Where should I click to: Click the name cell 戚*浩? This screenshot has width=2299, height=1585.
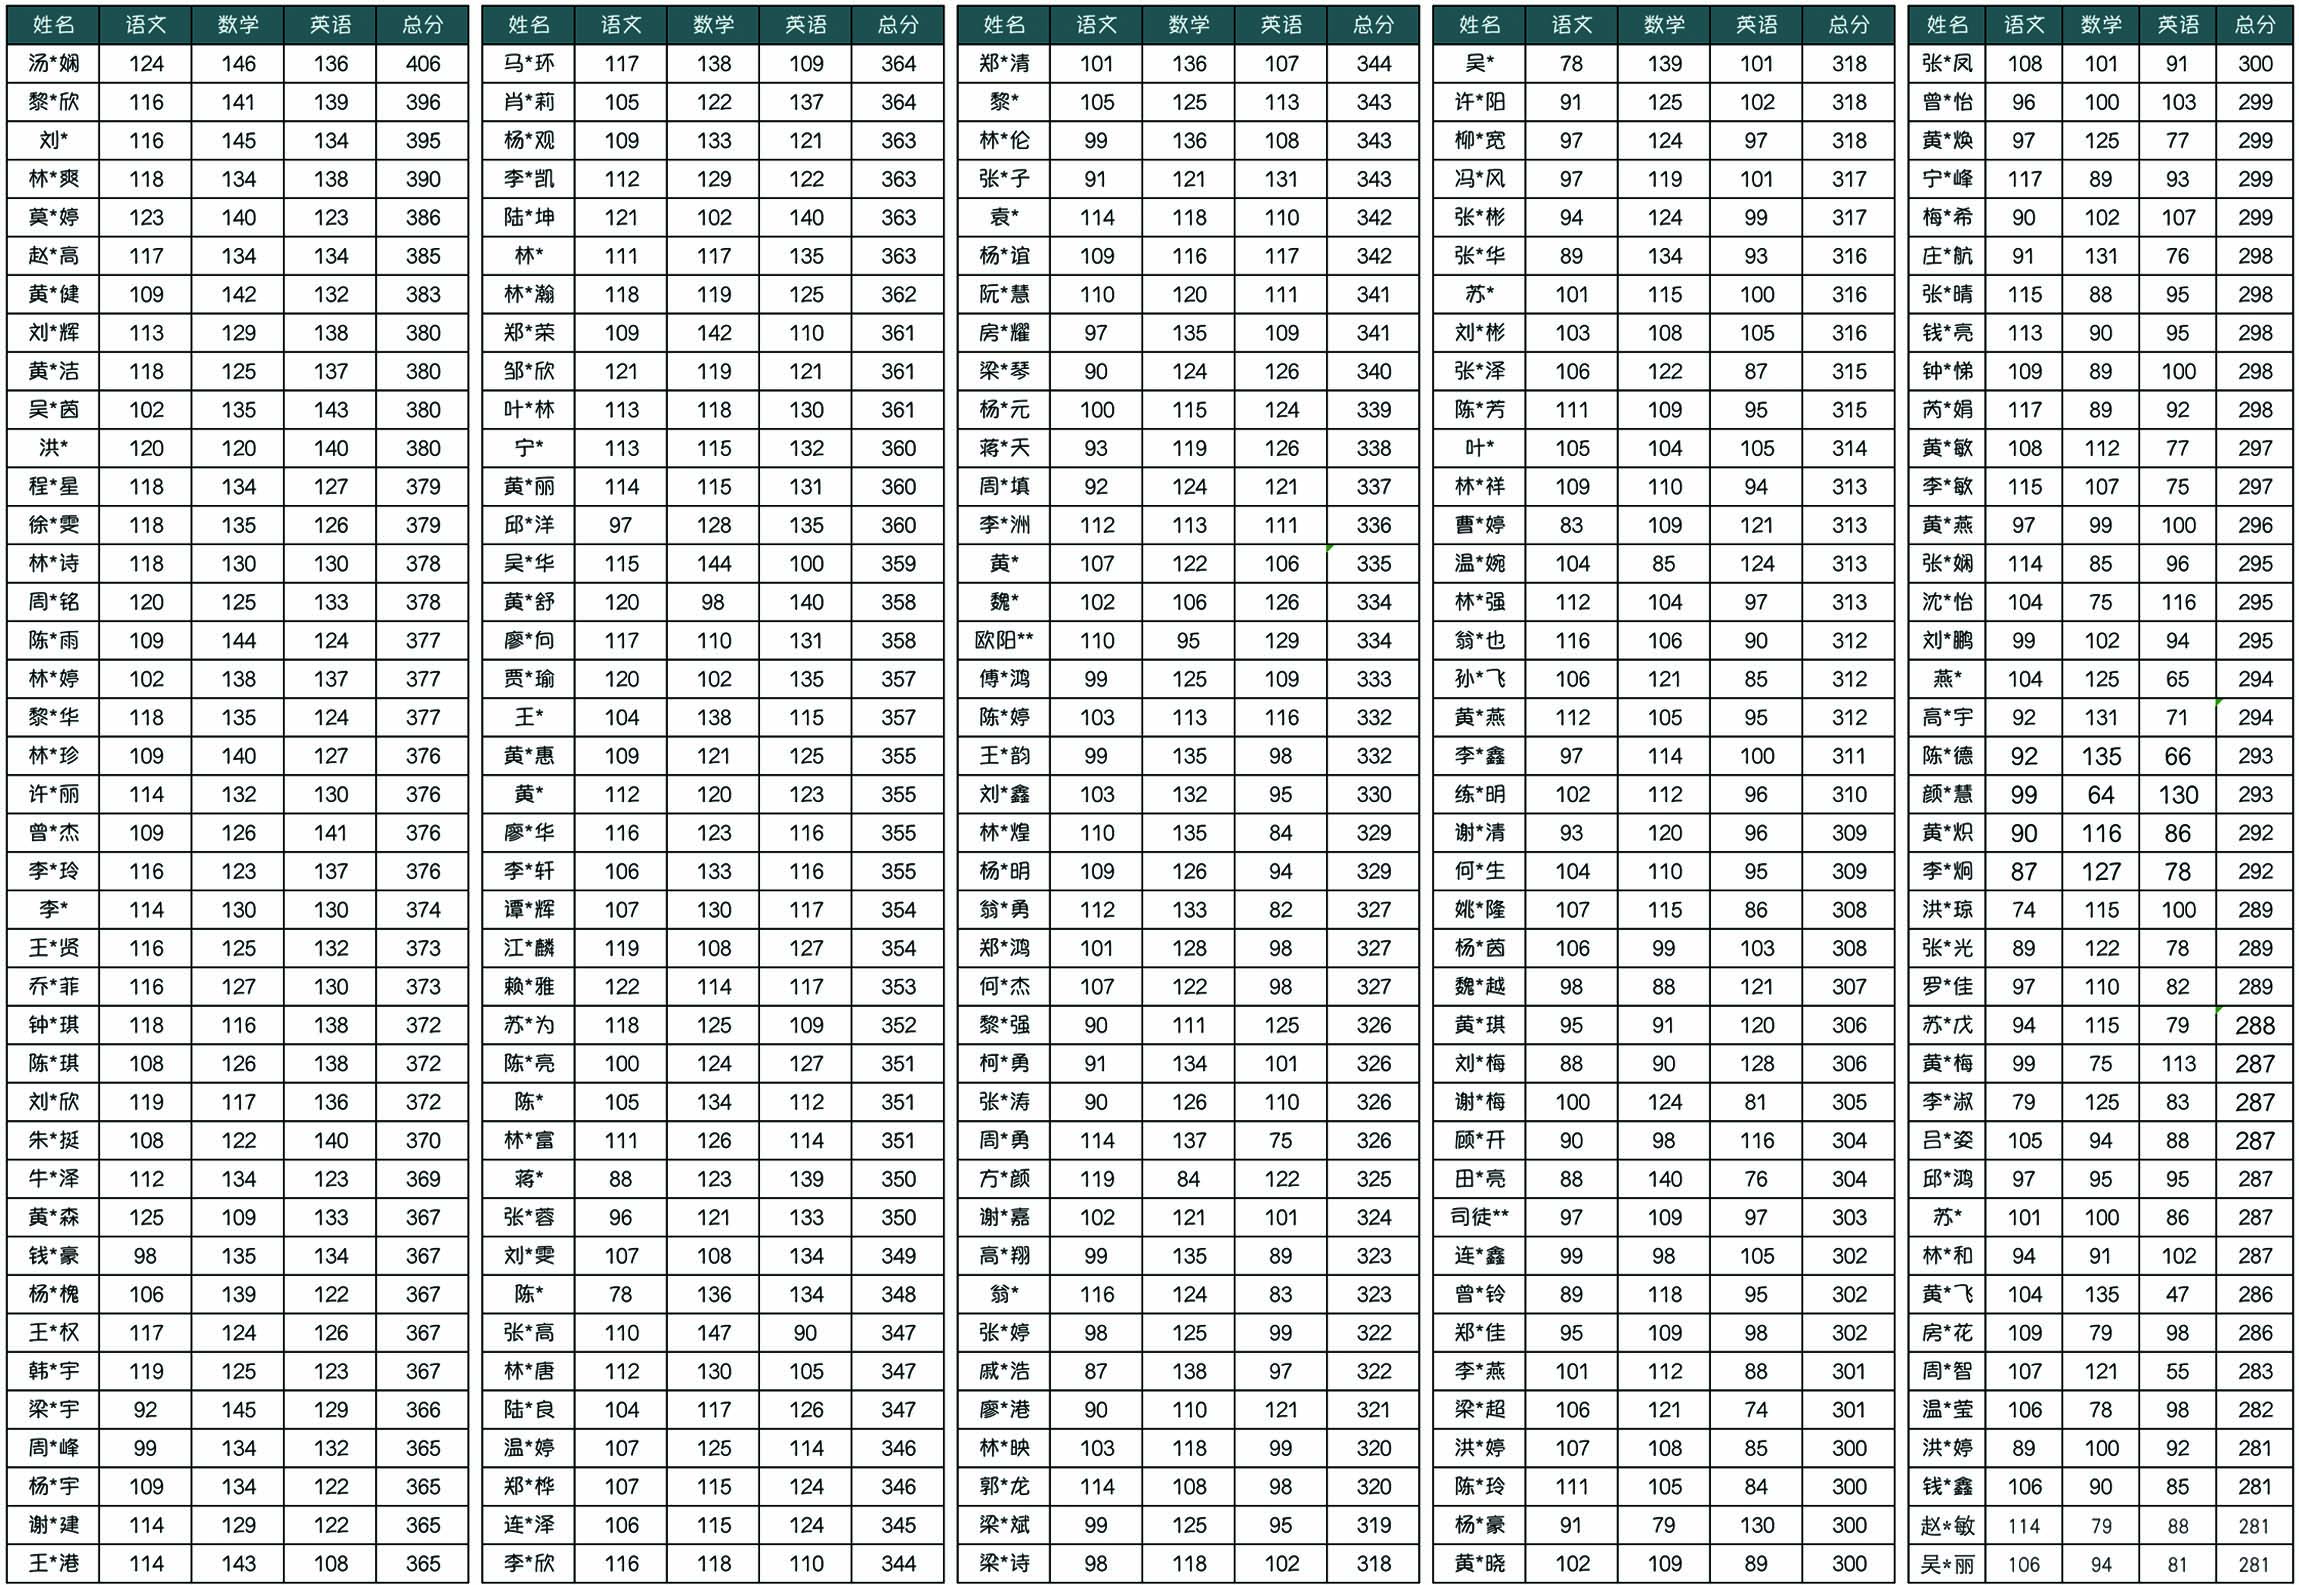pyautogui.click(x=1004, y=1371)
